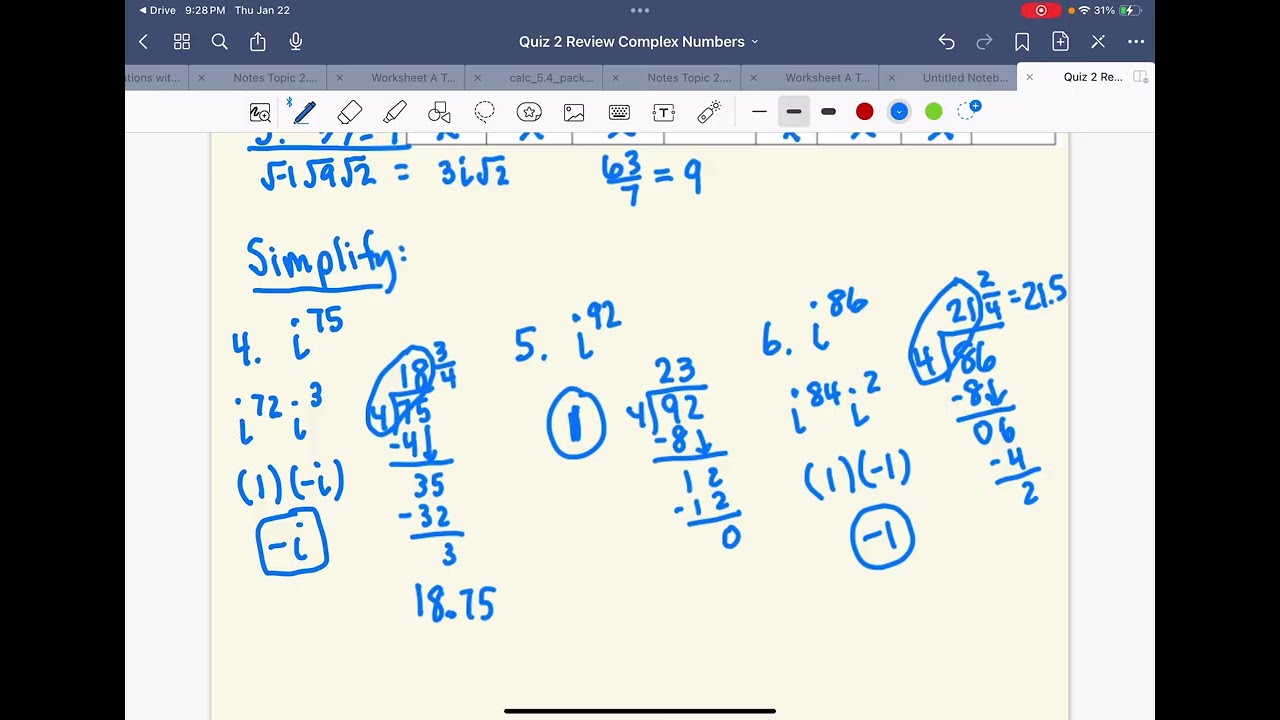Add a new custom pen color

click(969, 111)
